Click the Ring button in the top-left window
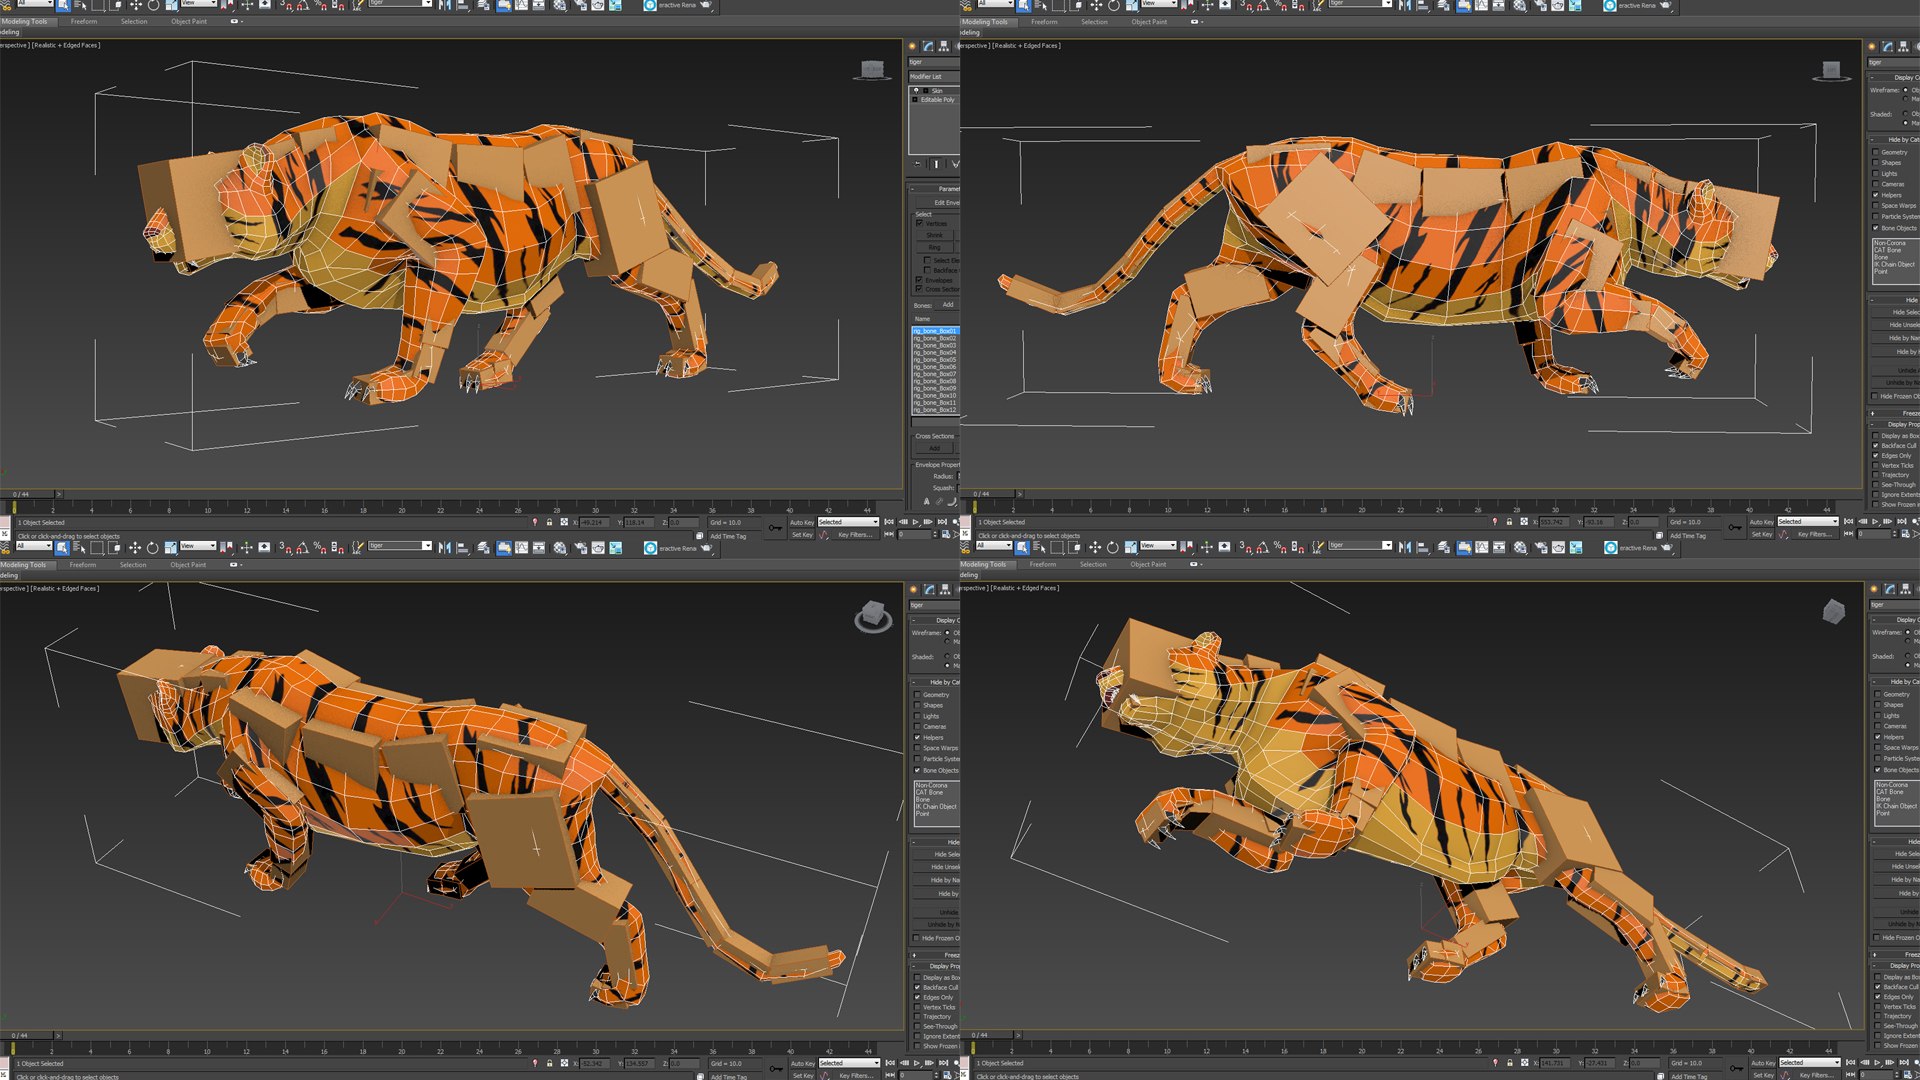 pos(934,247)
